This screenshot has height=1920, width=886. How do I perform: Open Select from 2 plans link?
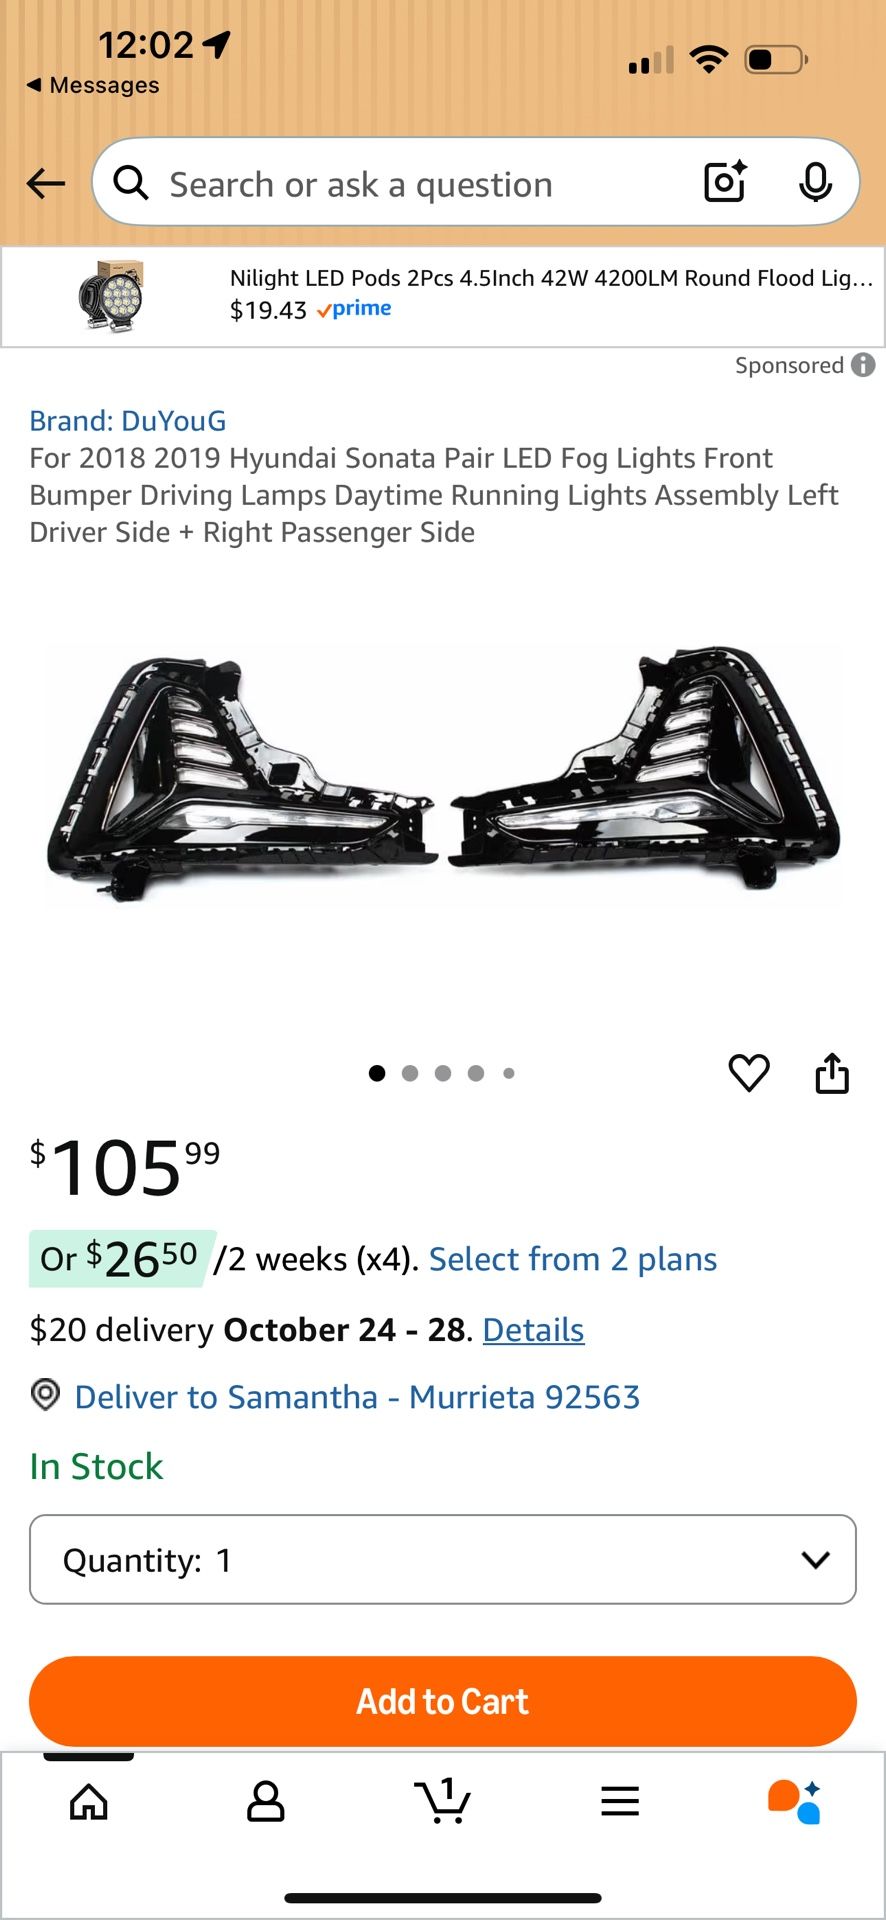click(x=572, y=1259)
